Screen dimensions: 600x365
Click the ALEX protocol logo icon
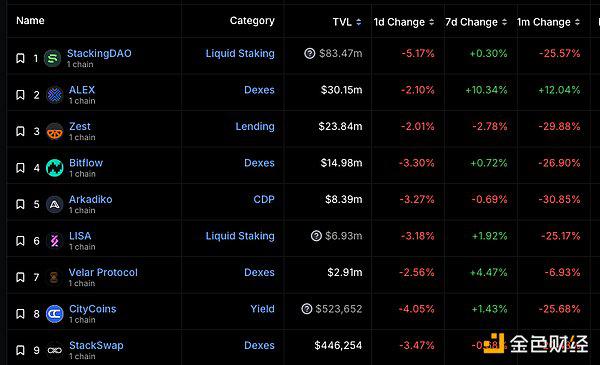pyautogui.click(x=54, y=95)
